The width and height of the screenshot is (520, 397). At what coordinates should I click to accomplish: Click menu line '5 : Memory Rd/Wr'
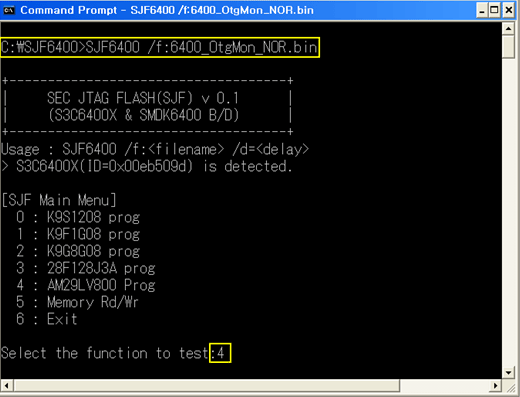[77, 302]
